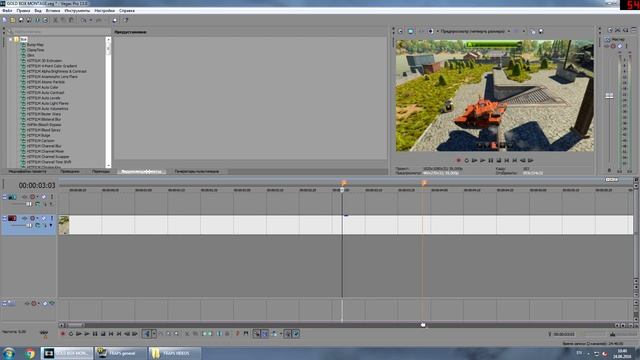Viewport: 640px width, 360px height.
Task: Click the Split Screen View icon
Action: (431, 31)
